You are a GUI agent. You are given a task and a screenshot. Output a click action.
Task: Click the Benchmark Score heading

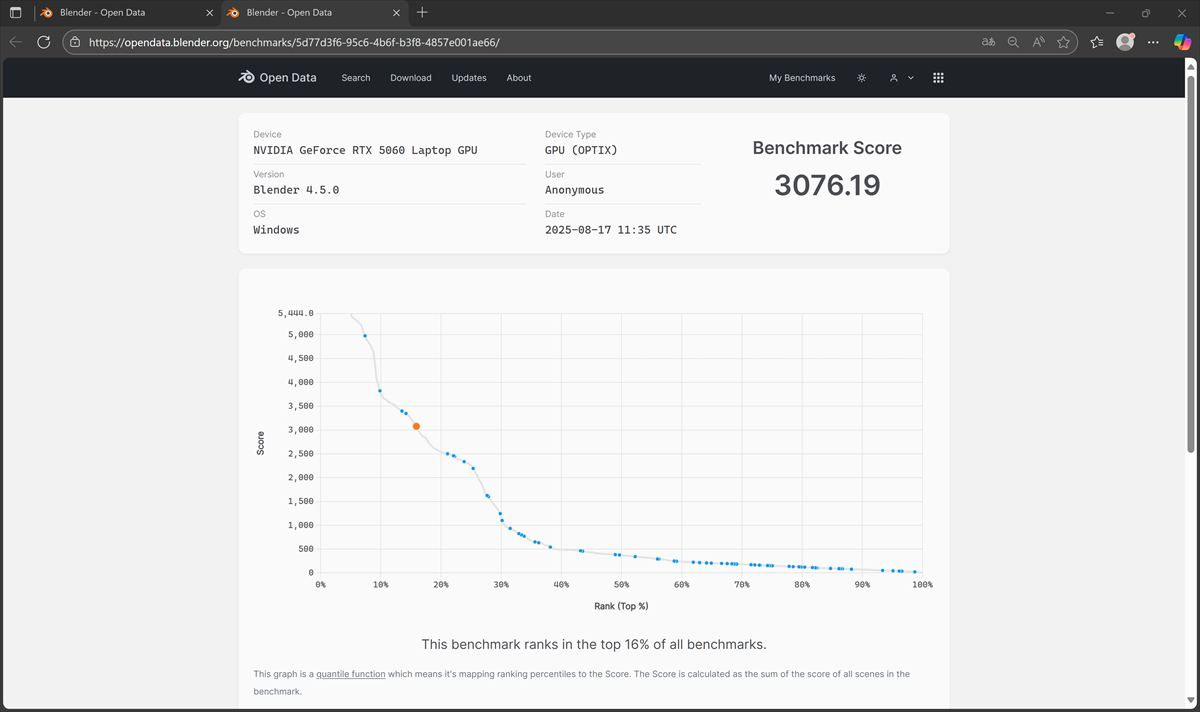point(827,148)
